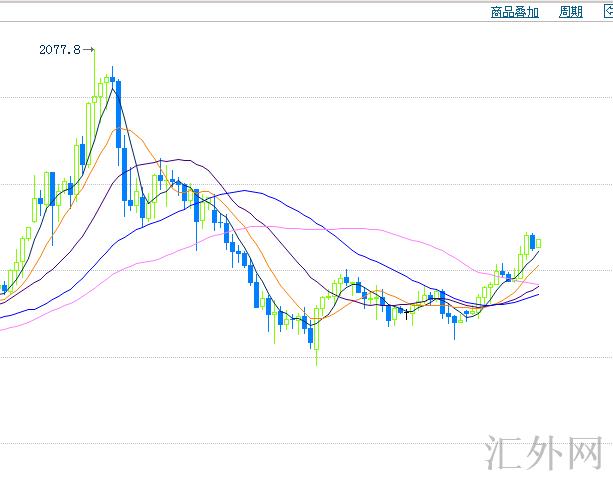Click the 汇外网 watermark logo
Image resolution: width=613 pixels, height=483 pixels.
point(543,454)
